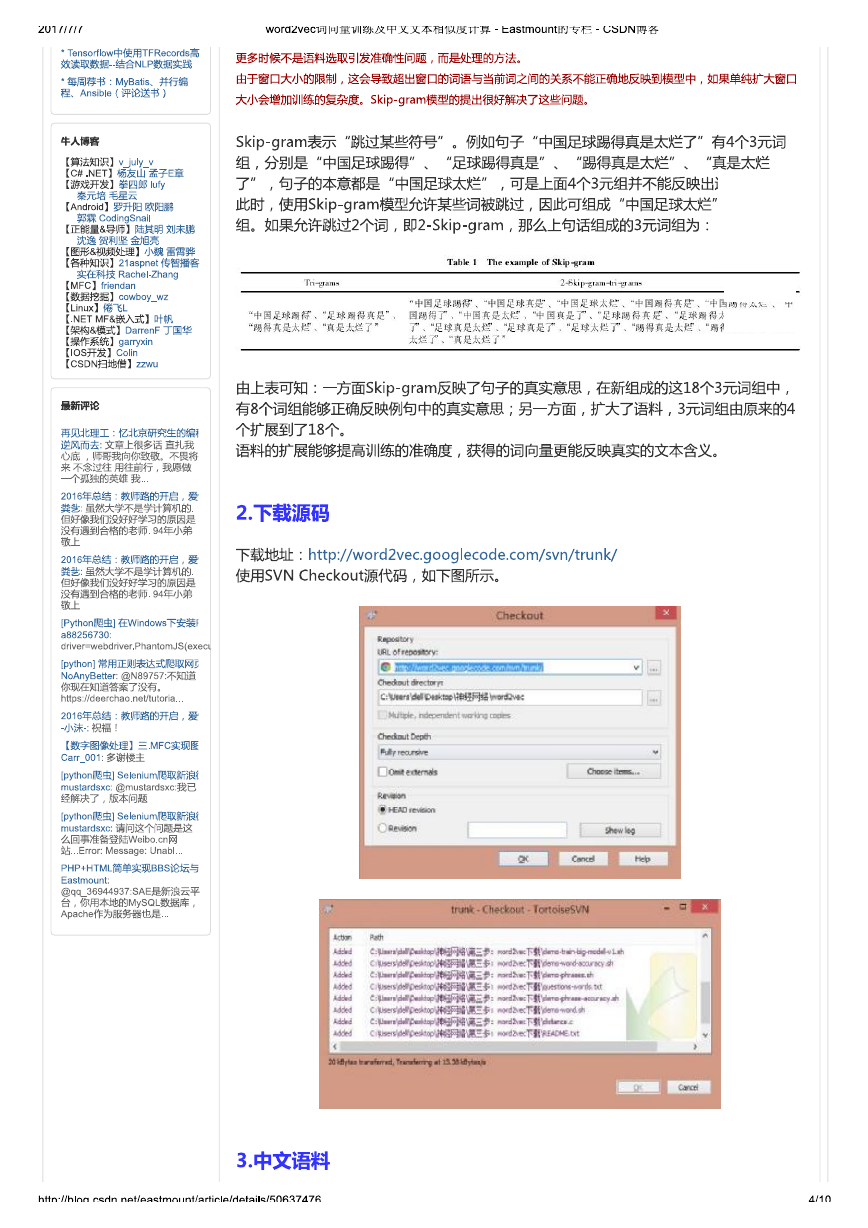The height and width of the screenshot is (1228, 868).
Task: Open the 21aspnet blogger link
Action: pyautogui.click(x=137, y=263)
